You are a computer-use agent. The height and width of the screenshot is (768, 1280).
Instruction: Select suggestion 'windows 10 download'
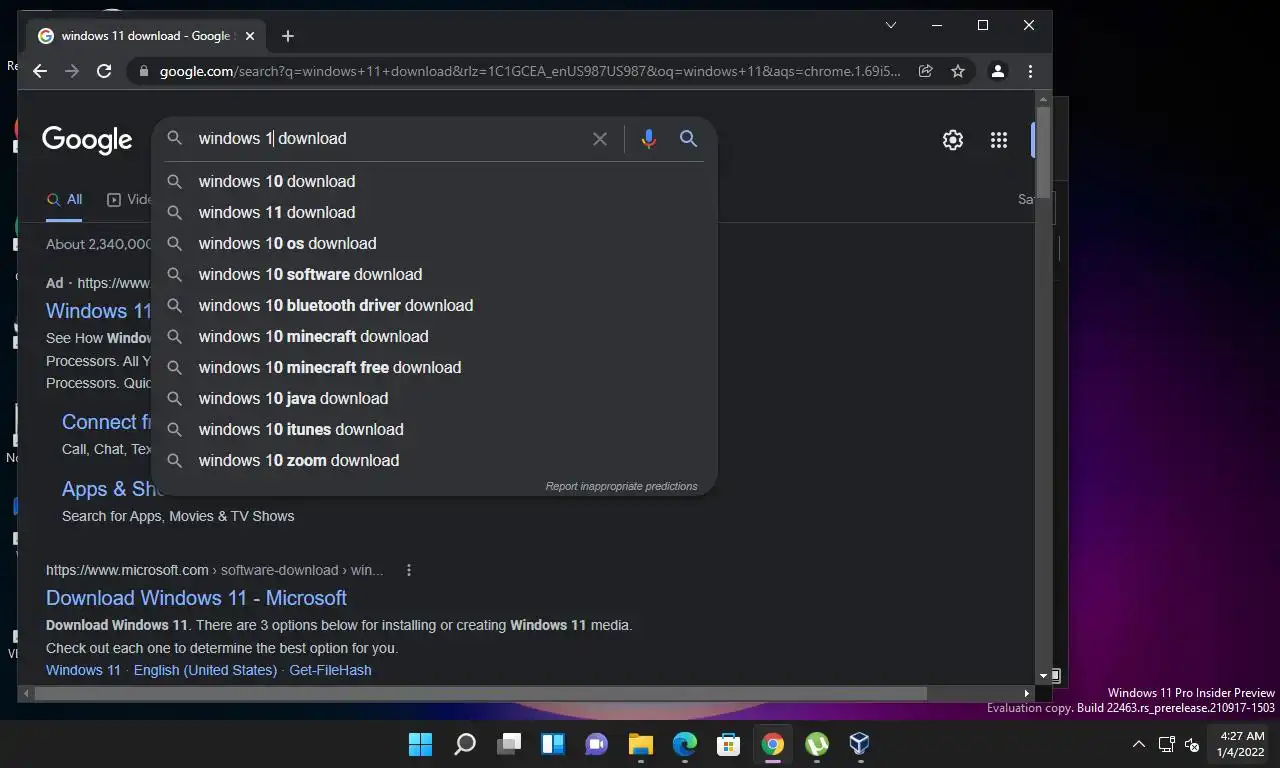point(434,181)
